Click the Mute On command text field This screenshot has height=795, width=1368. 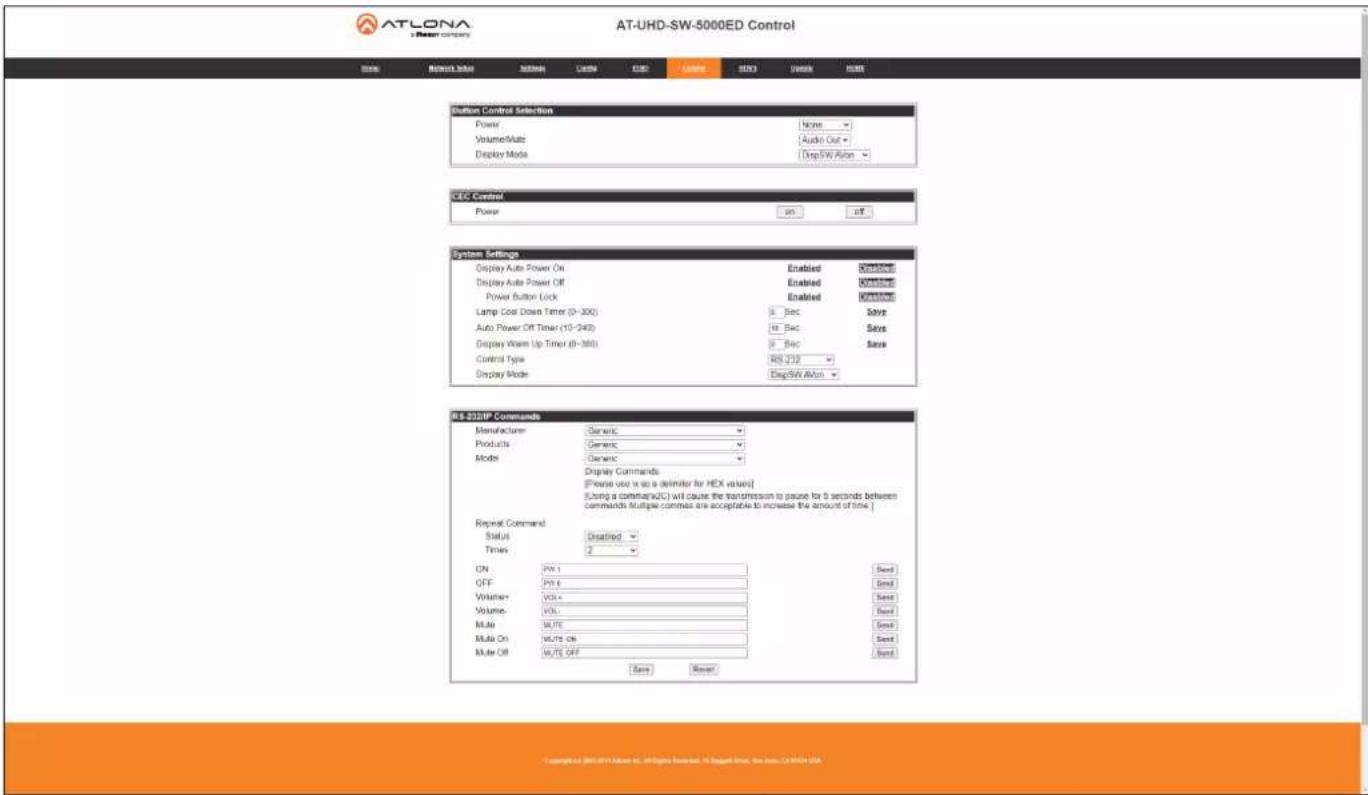(644, 638)
